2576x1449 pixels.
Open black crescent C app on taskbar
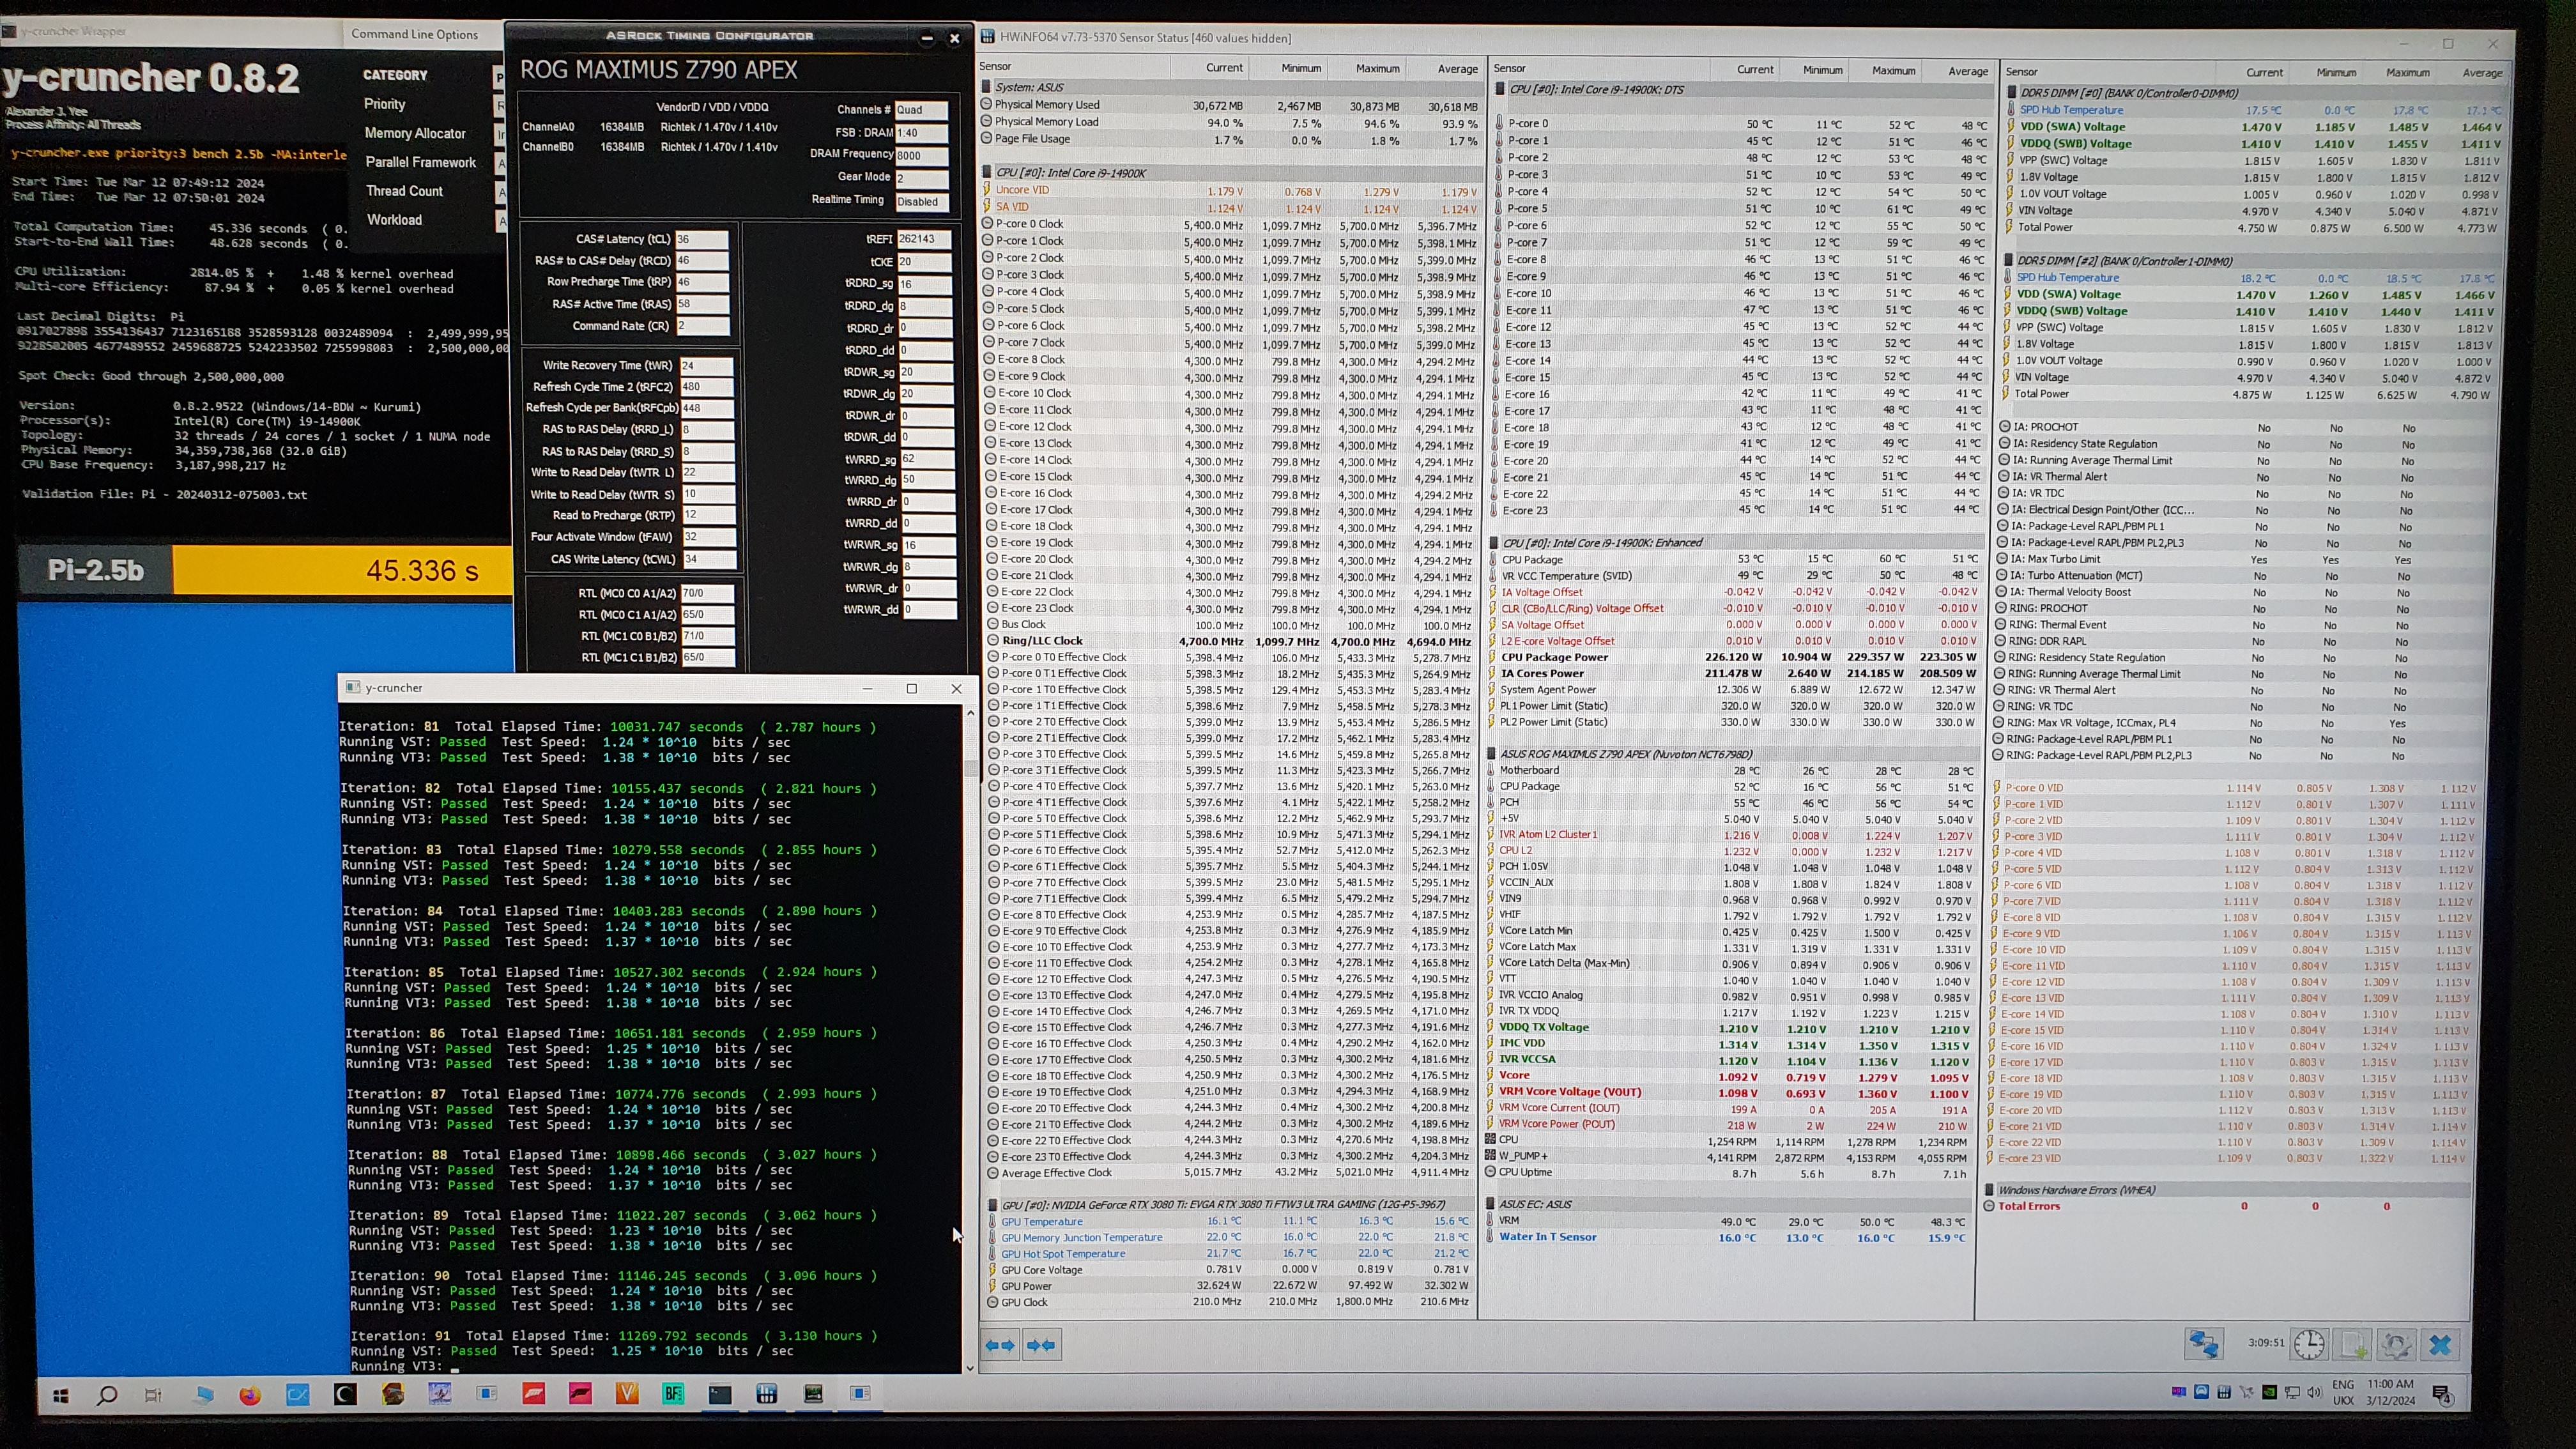coord(345,1394)
